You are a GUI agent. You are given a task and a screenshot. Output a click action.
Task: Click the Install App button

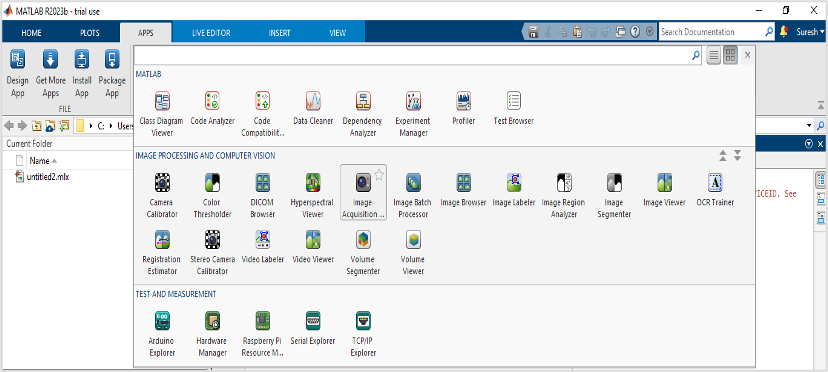click(81, 74)
